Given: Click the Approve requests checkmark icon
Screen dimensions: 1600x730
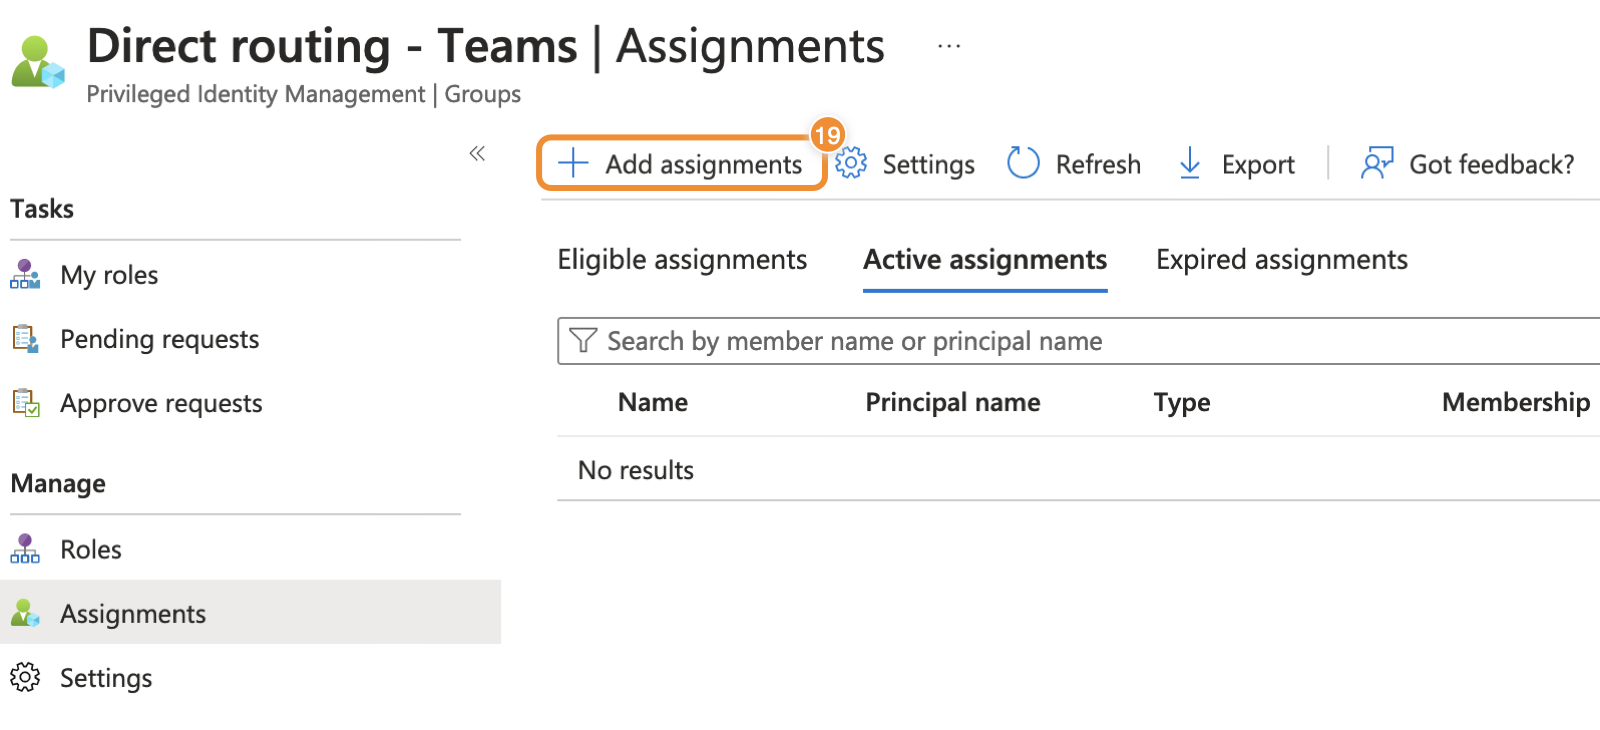Looking at the screenshot, I should (25, 403).
